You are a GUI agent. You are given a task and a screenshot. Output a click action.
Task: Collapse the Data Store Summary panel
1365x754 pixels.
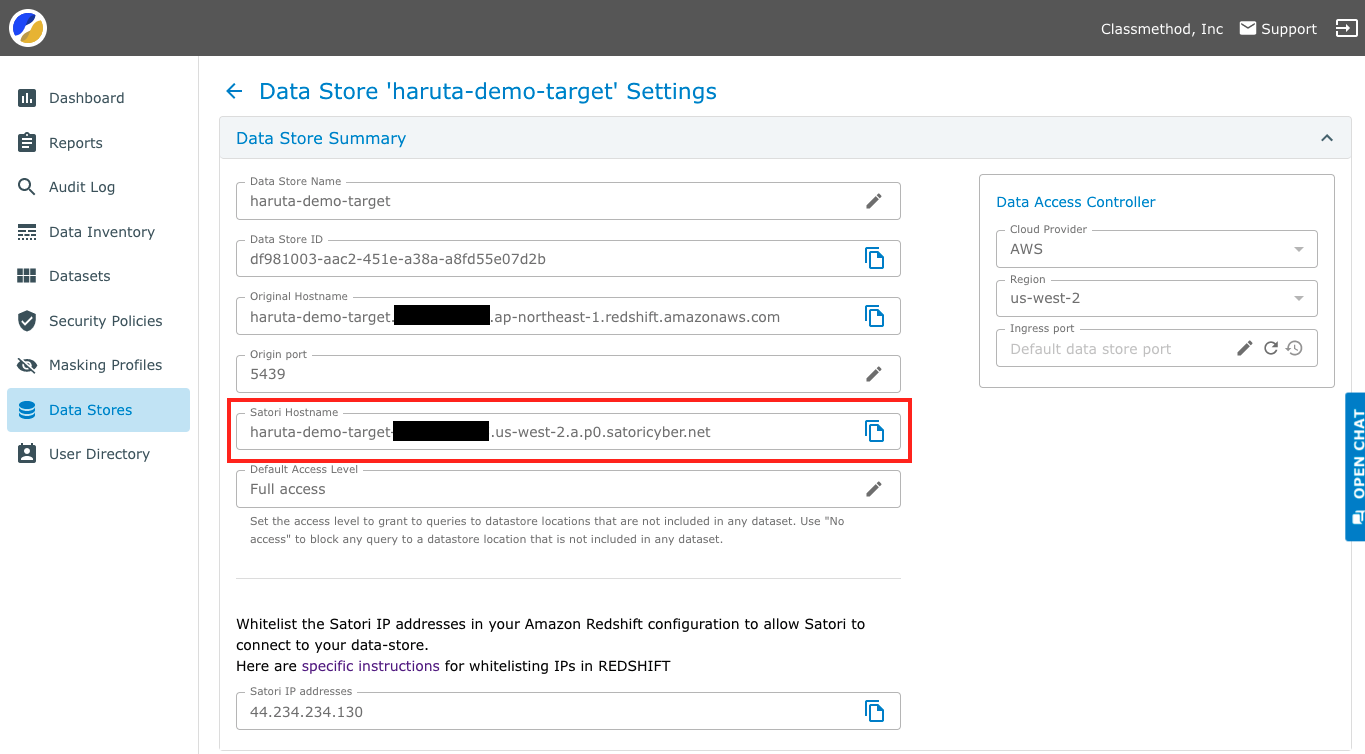pyautogui.click(x=1327, y=138)
